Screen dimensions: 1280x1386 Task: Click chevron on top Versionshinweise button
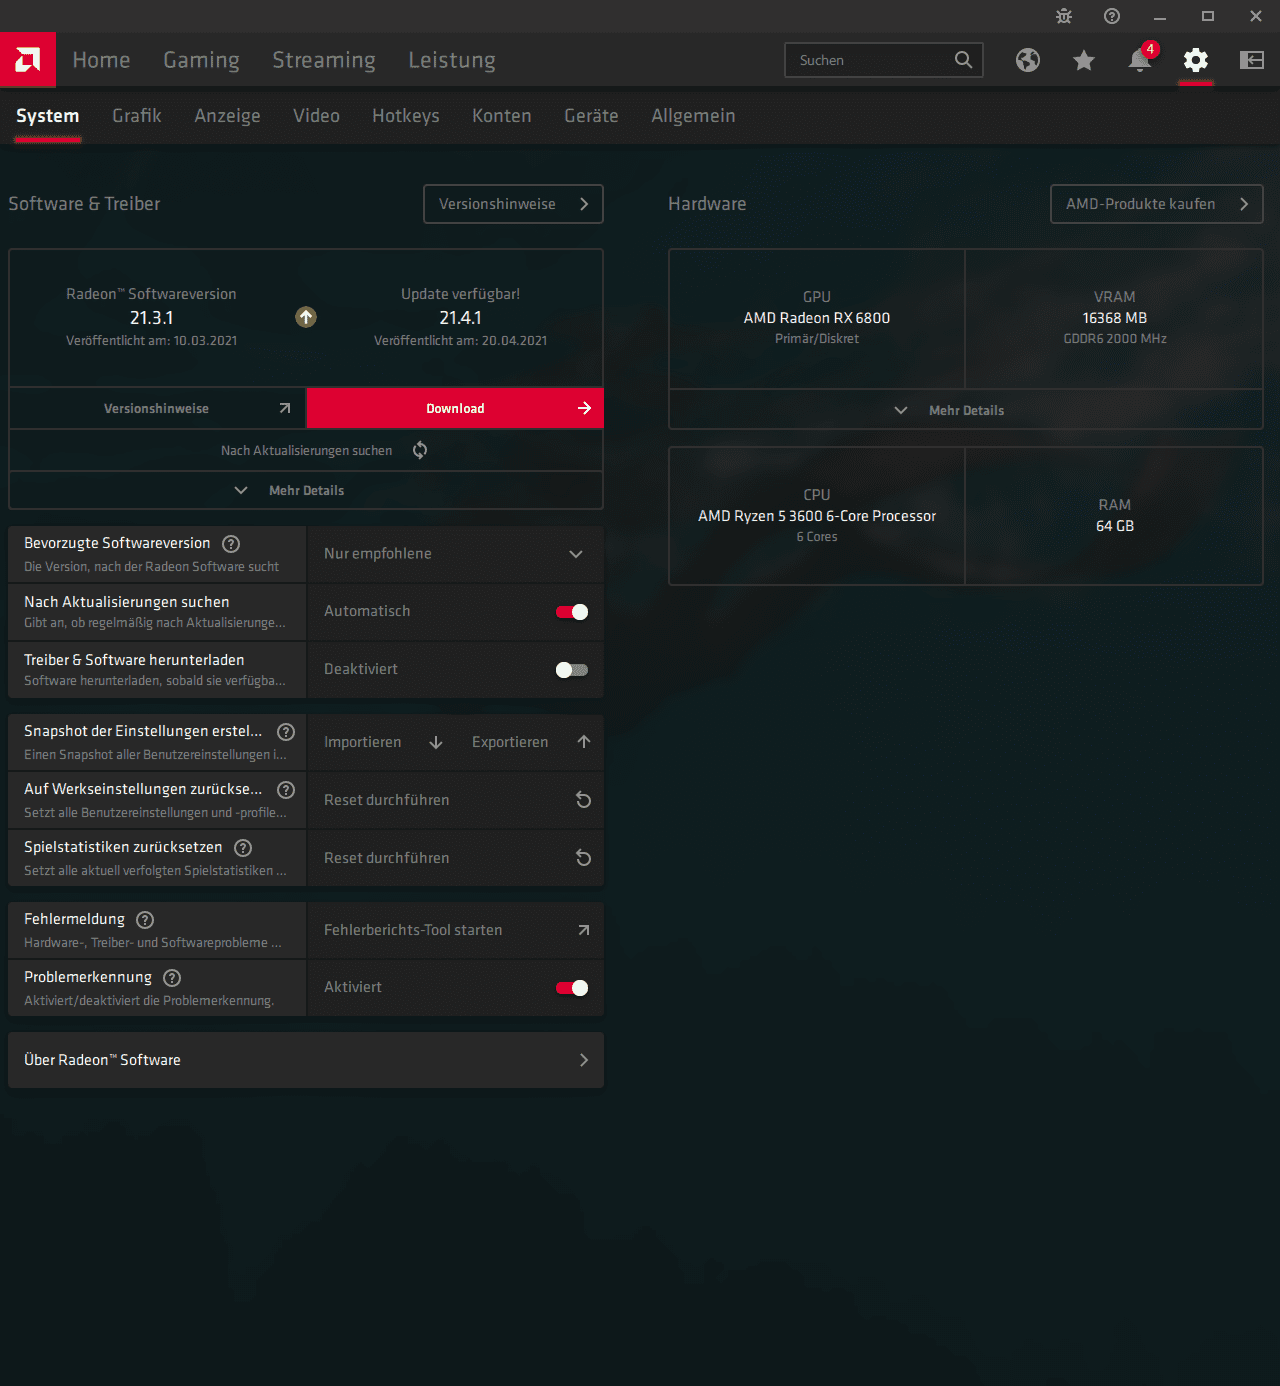tap(584, 204)
